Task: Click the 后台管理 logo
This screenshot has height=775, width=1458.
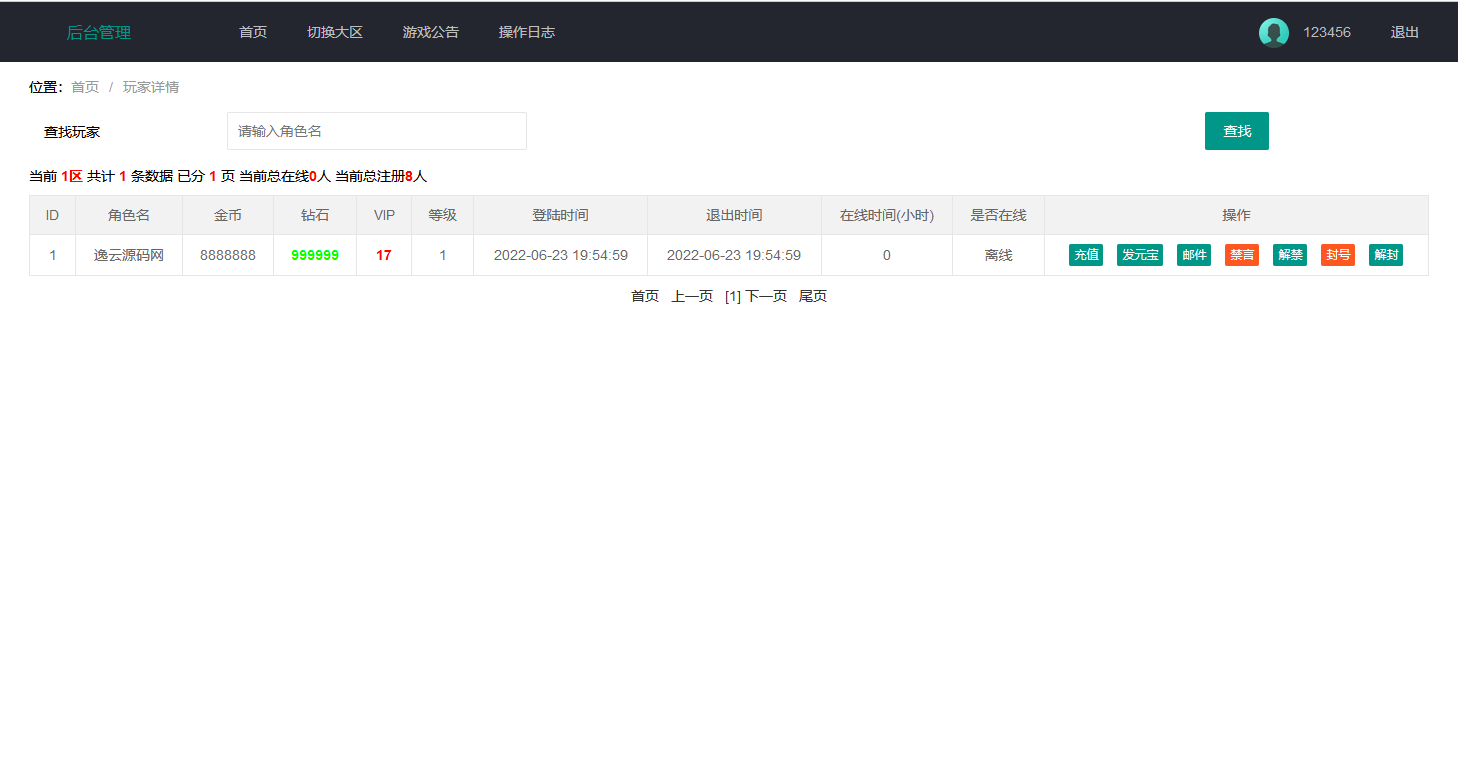Action: pyautogui.click(x=99, y=33)
